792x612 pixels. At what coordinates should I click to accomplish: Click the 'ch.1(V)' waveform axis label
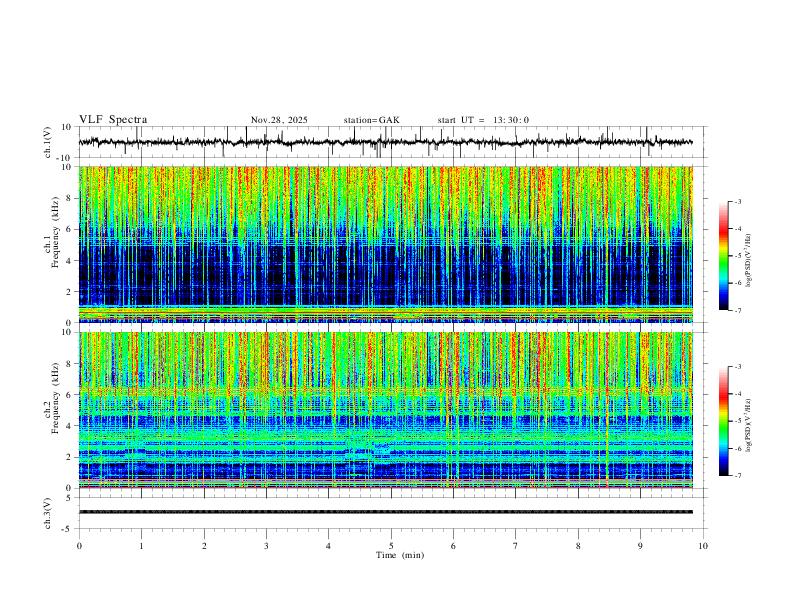[48, 142]
